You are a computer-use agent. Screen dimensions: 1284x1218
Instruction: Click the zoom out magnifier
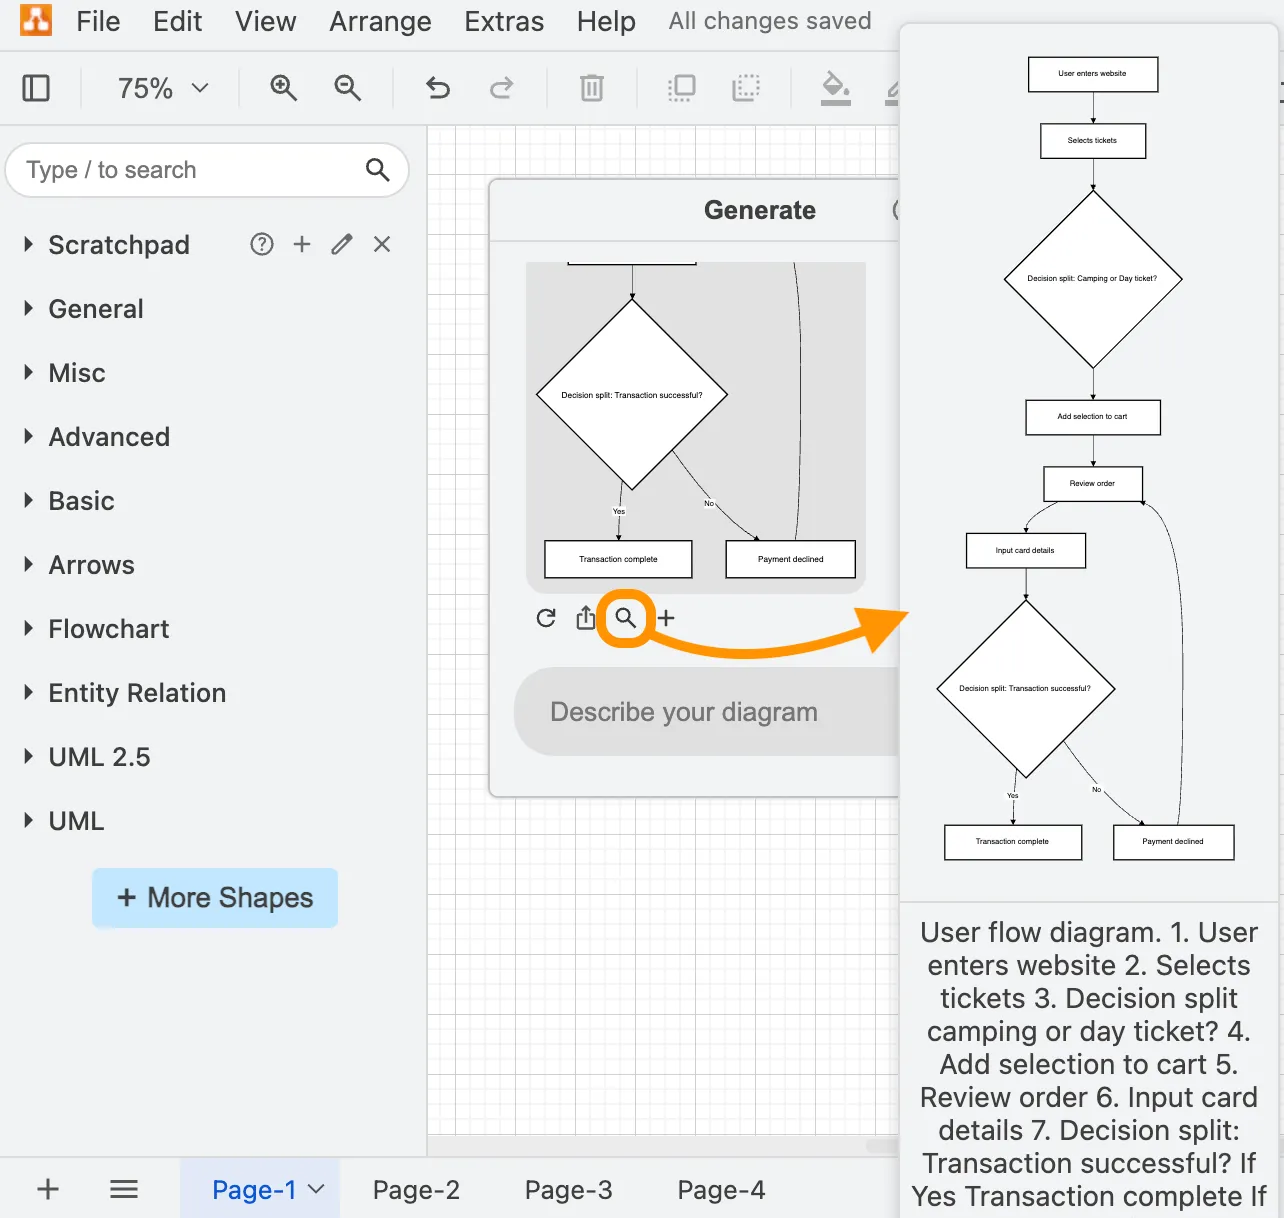(348, 88)
